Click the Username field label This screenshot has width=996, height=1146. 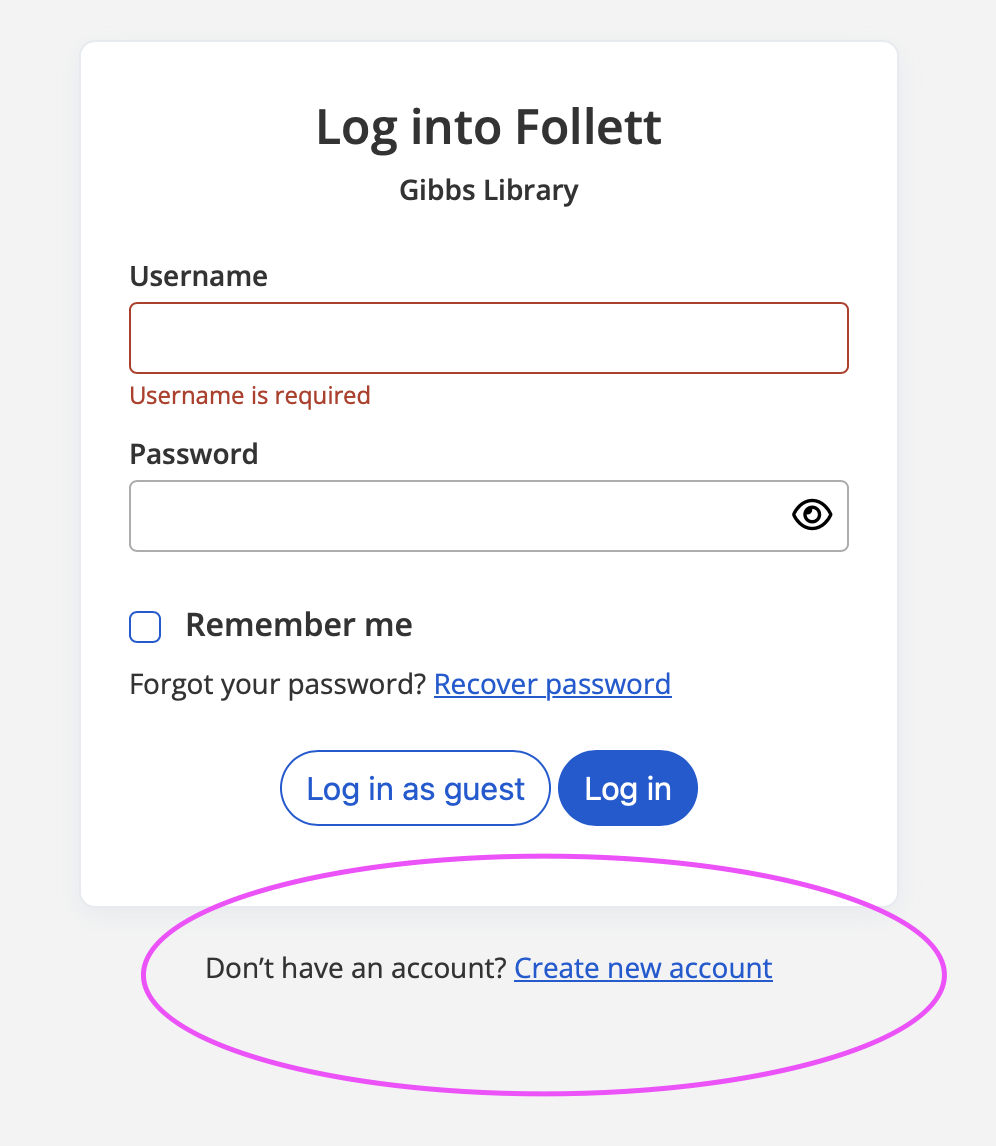coord(198,276)
